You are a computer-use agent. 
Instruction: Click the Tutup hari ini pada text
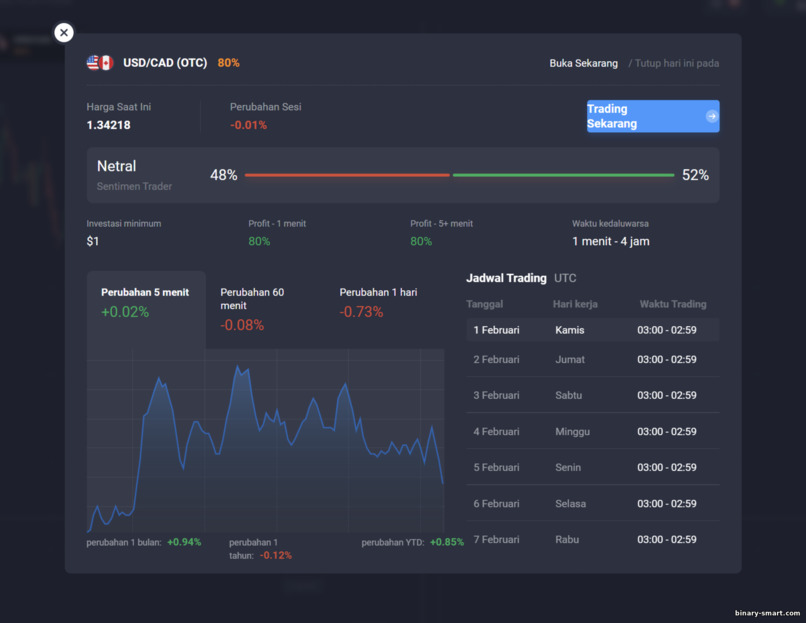point(676,63)
